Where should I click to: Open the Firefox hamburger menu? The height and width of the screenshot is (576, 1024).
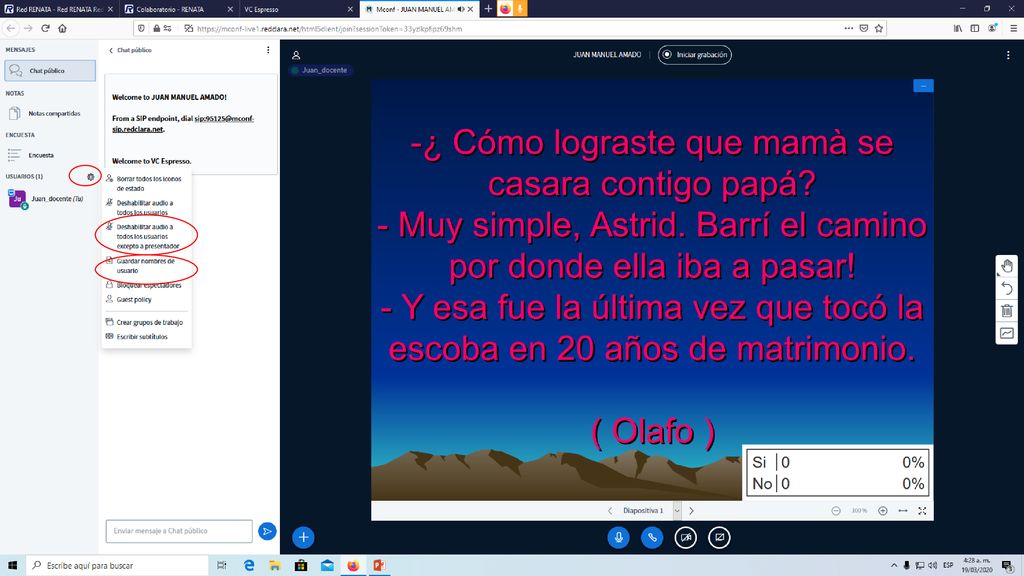click(1013, 28)
